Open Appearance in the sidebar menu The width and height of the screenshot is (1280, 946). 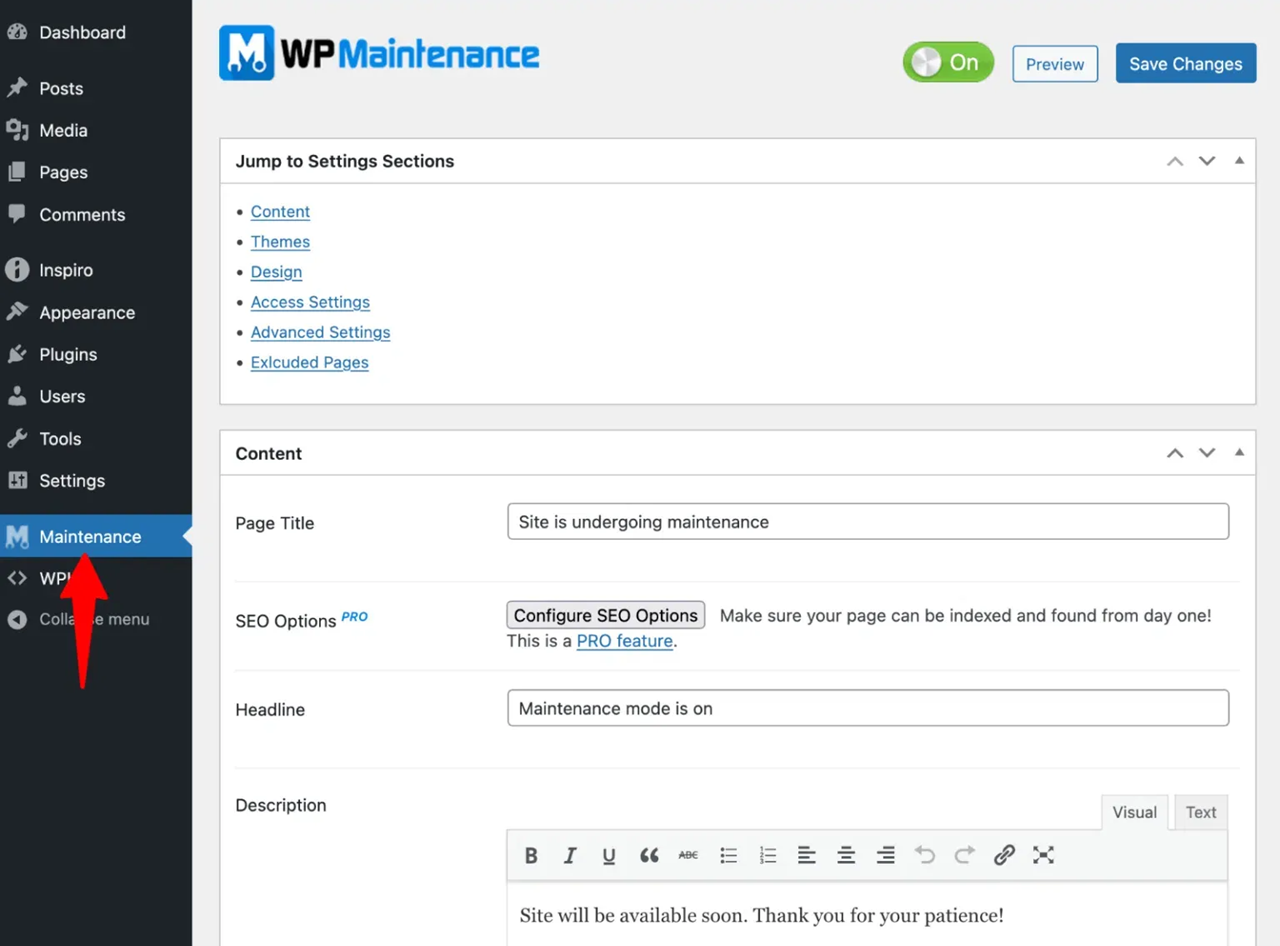87,312
